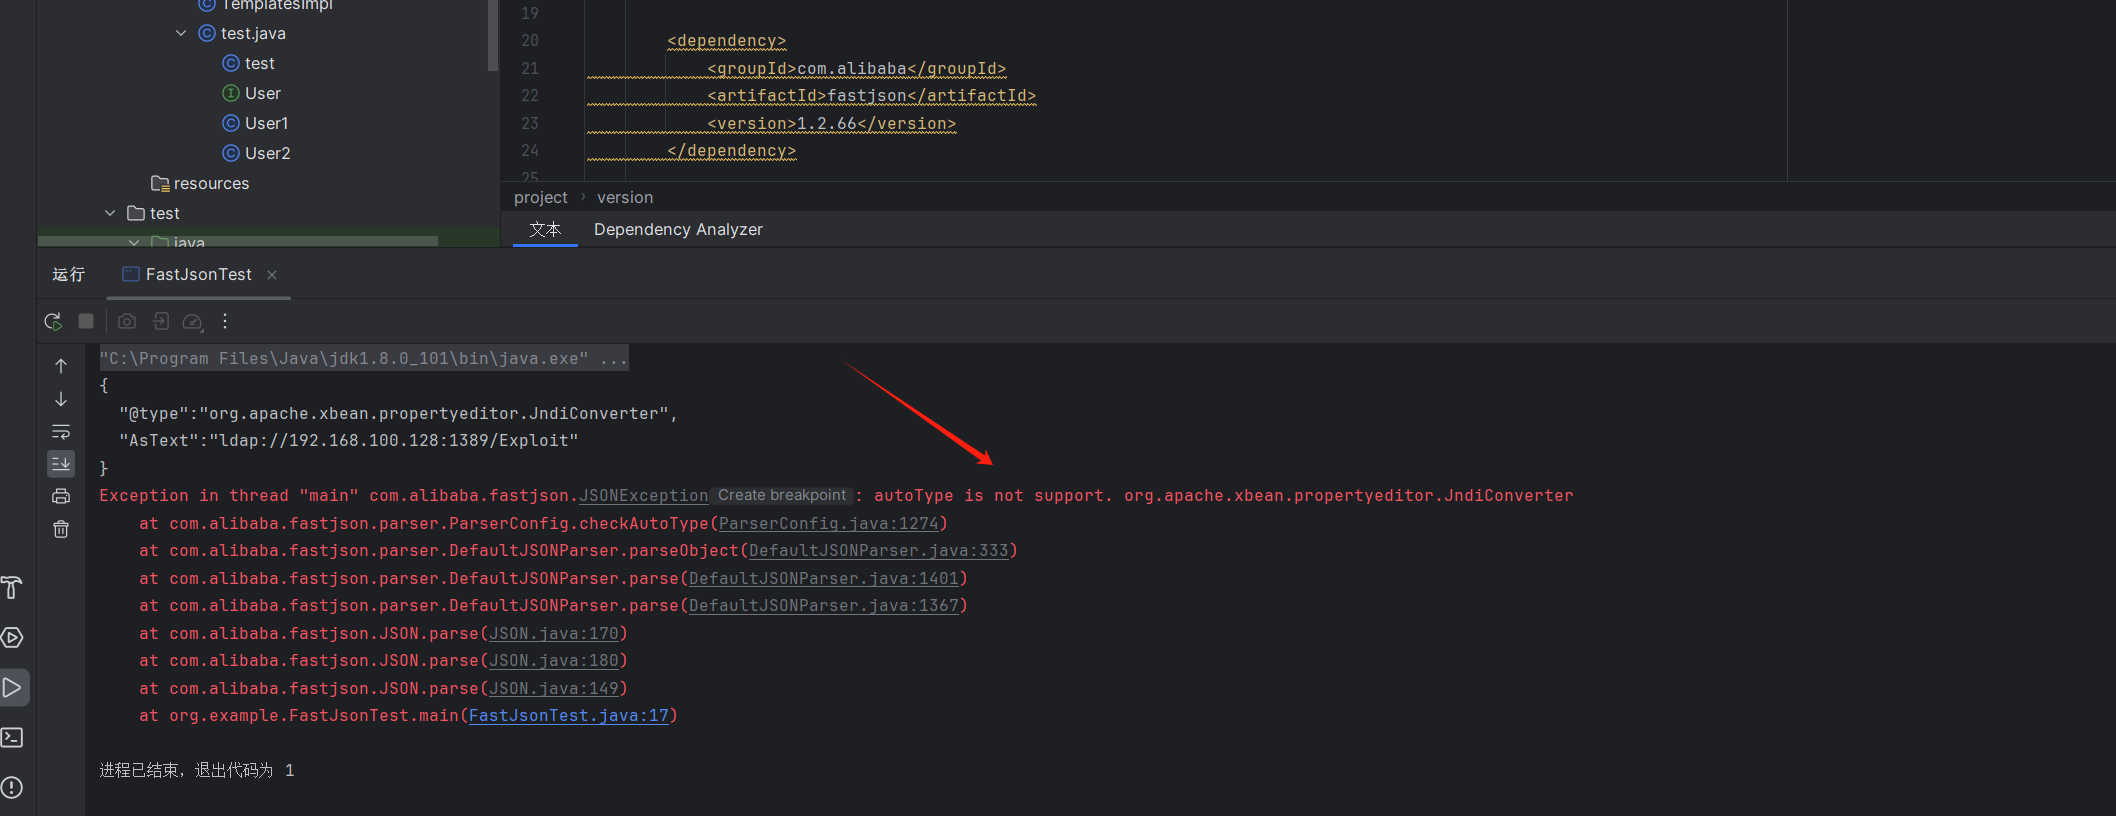
Task: Open the Problems tool window
Action: pyautogui.click(x=12, y=788)
